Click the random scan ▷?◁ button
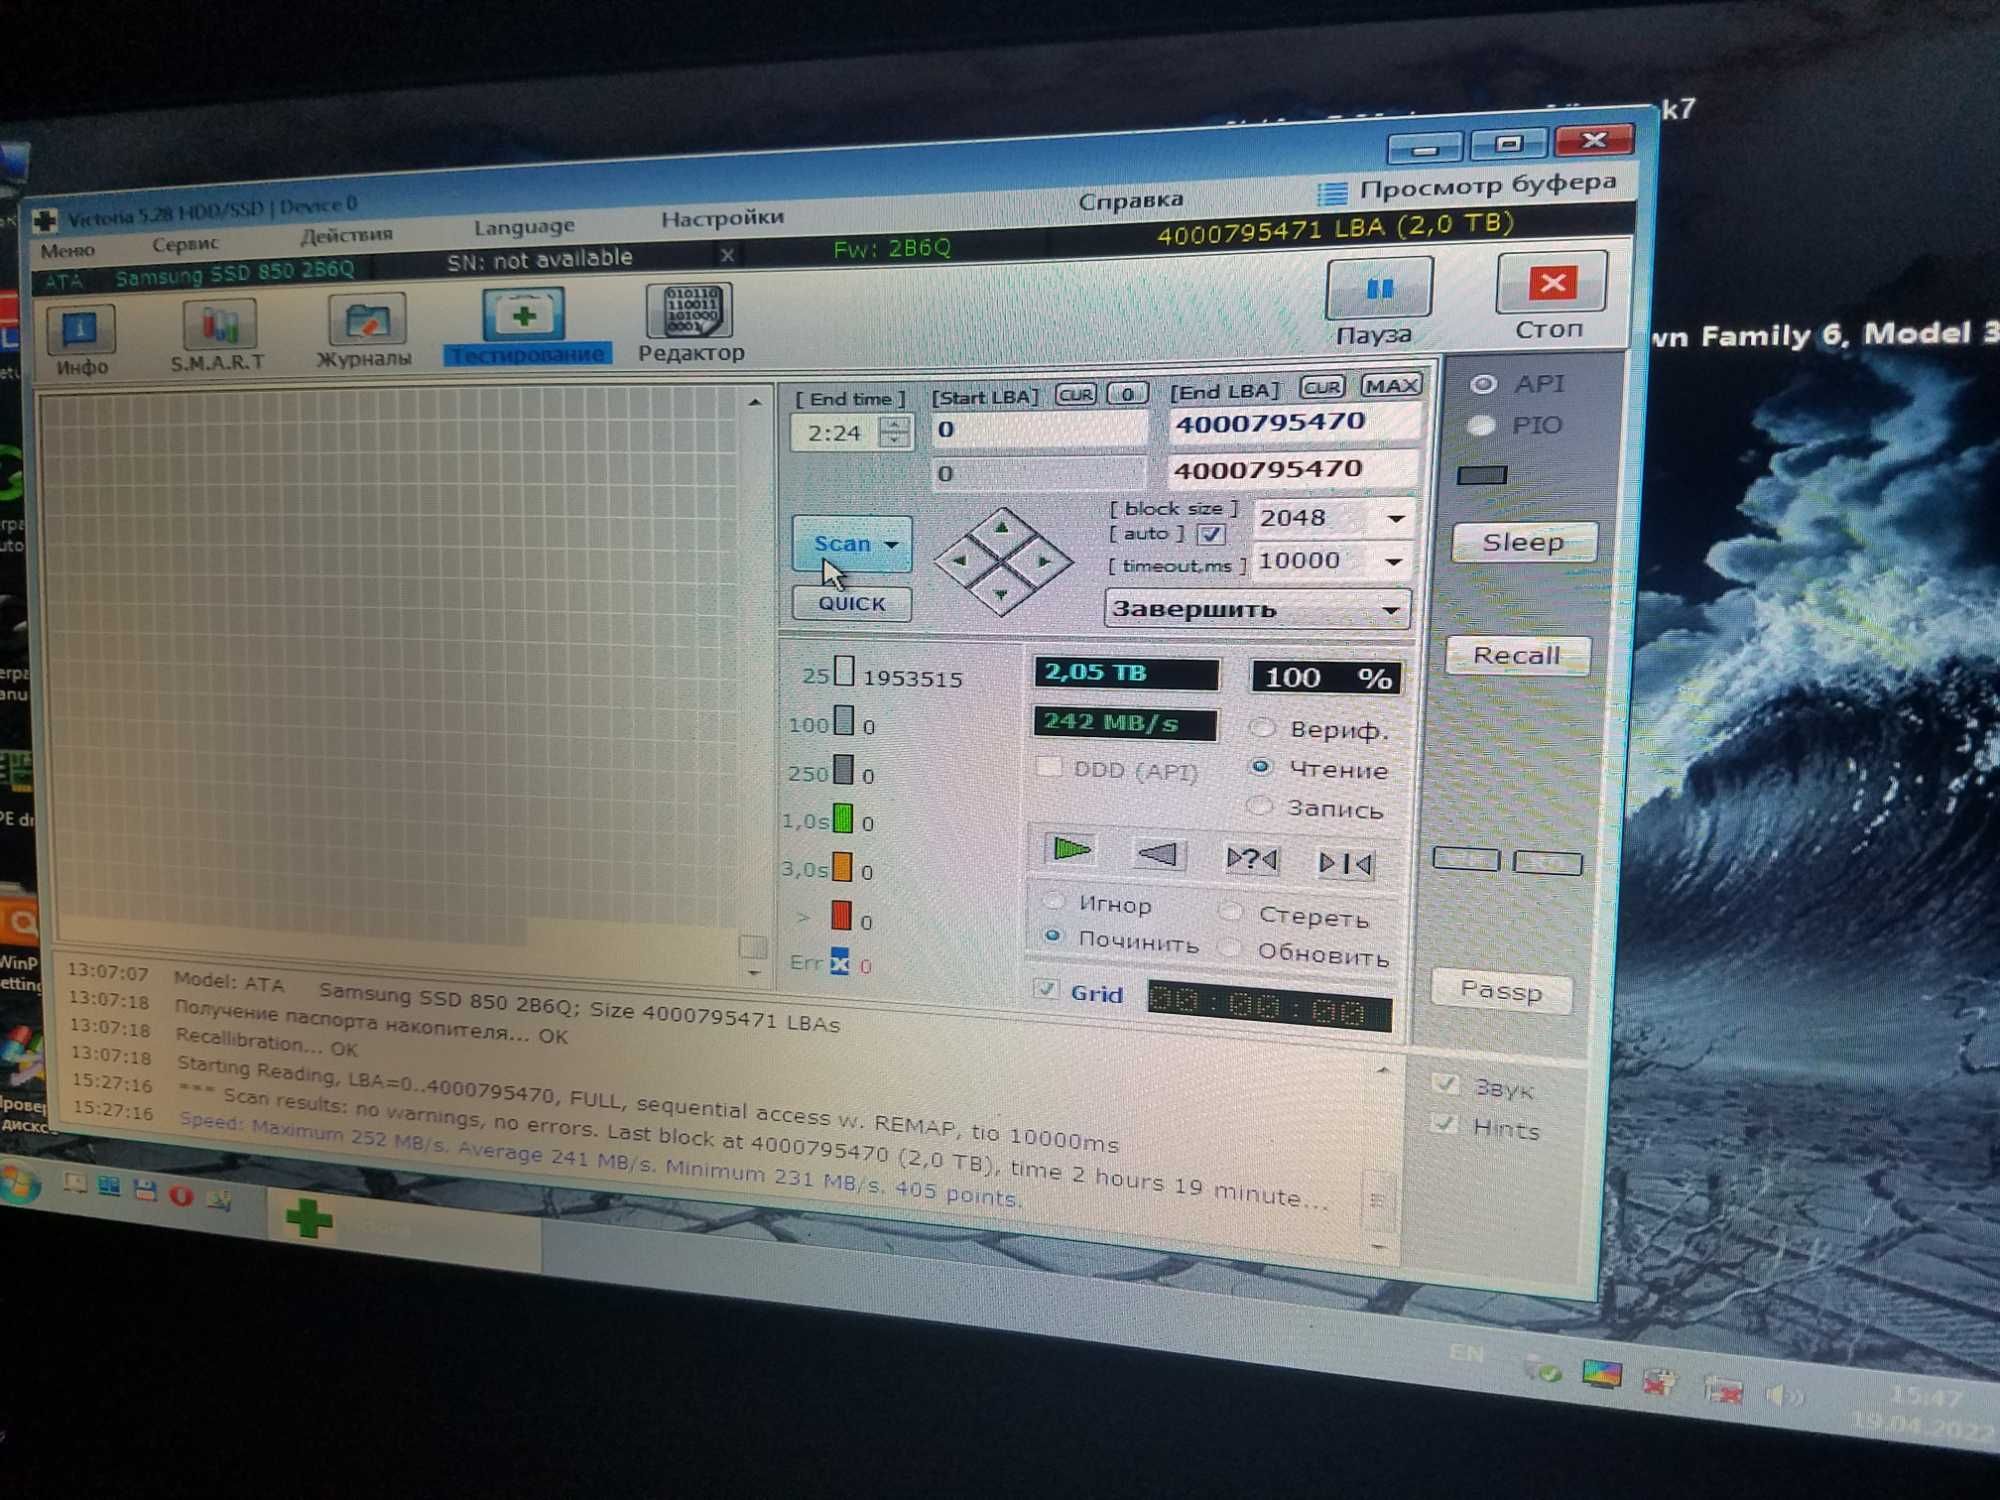The image size is (2000, 1500). pyautogui.click(x=1251, y=858)
